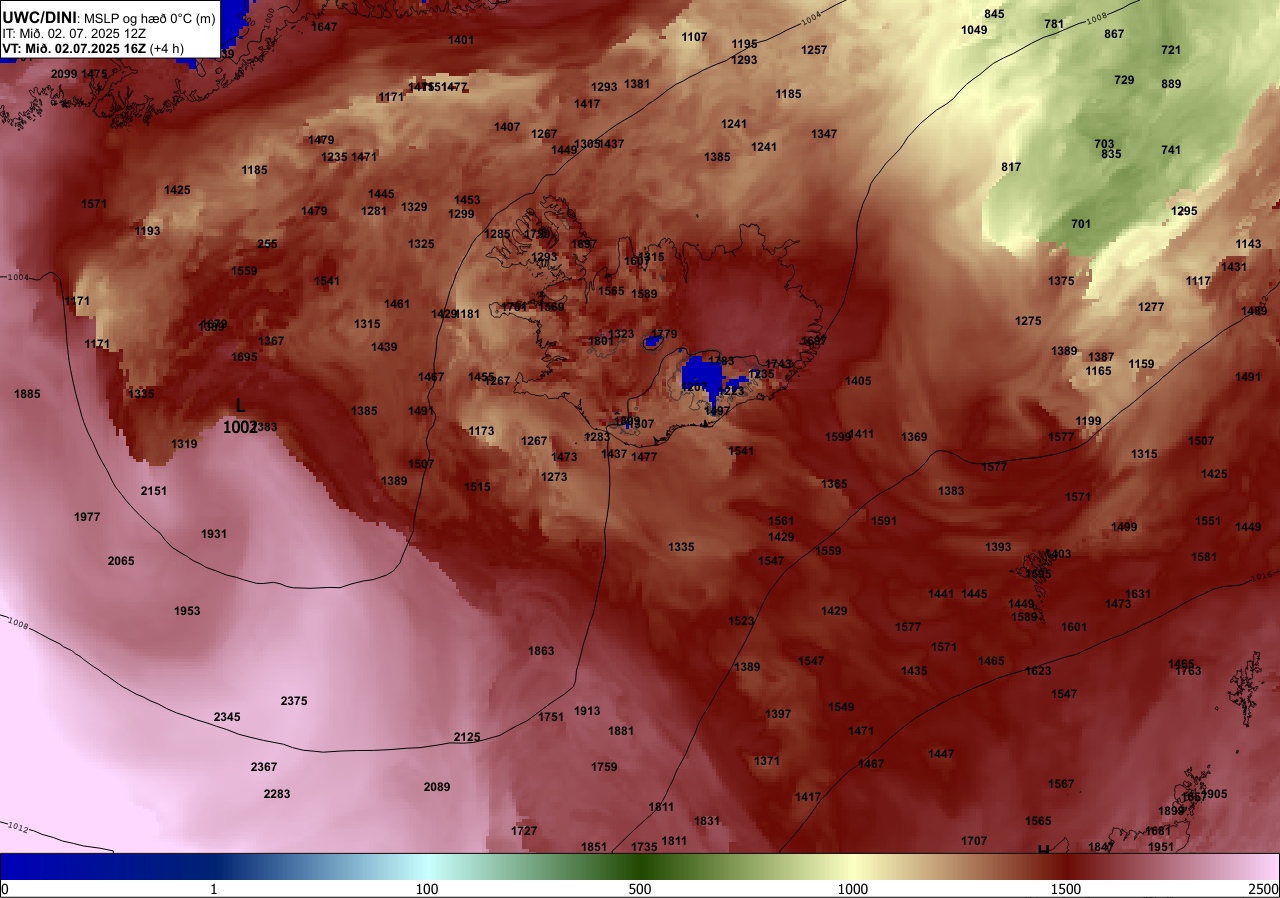Screen dimensions: 1280x898
Task: Click the height value 1759
Action: click(604, 767)
